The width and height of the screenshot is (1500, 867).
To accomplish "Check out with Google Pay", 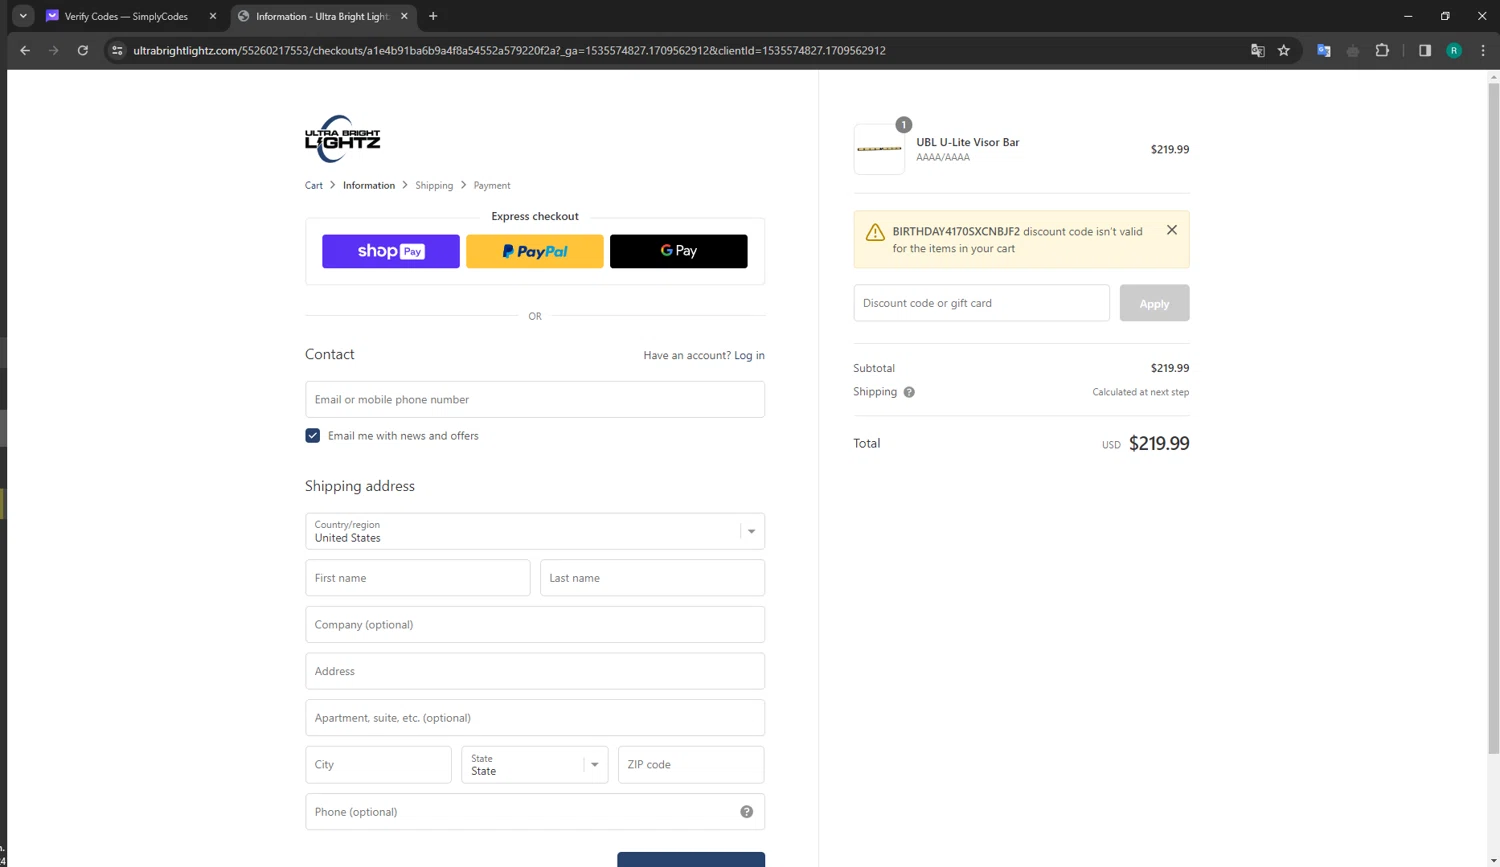I will (679, 251).
